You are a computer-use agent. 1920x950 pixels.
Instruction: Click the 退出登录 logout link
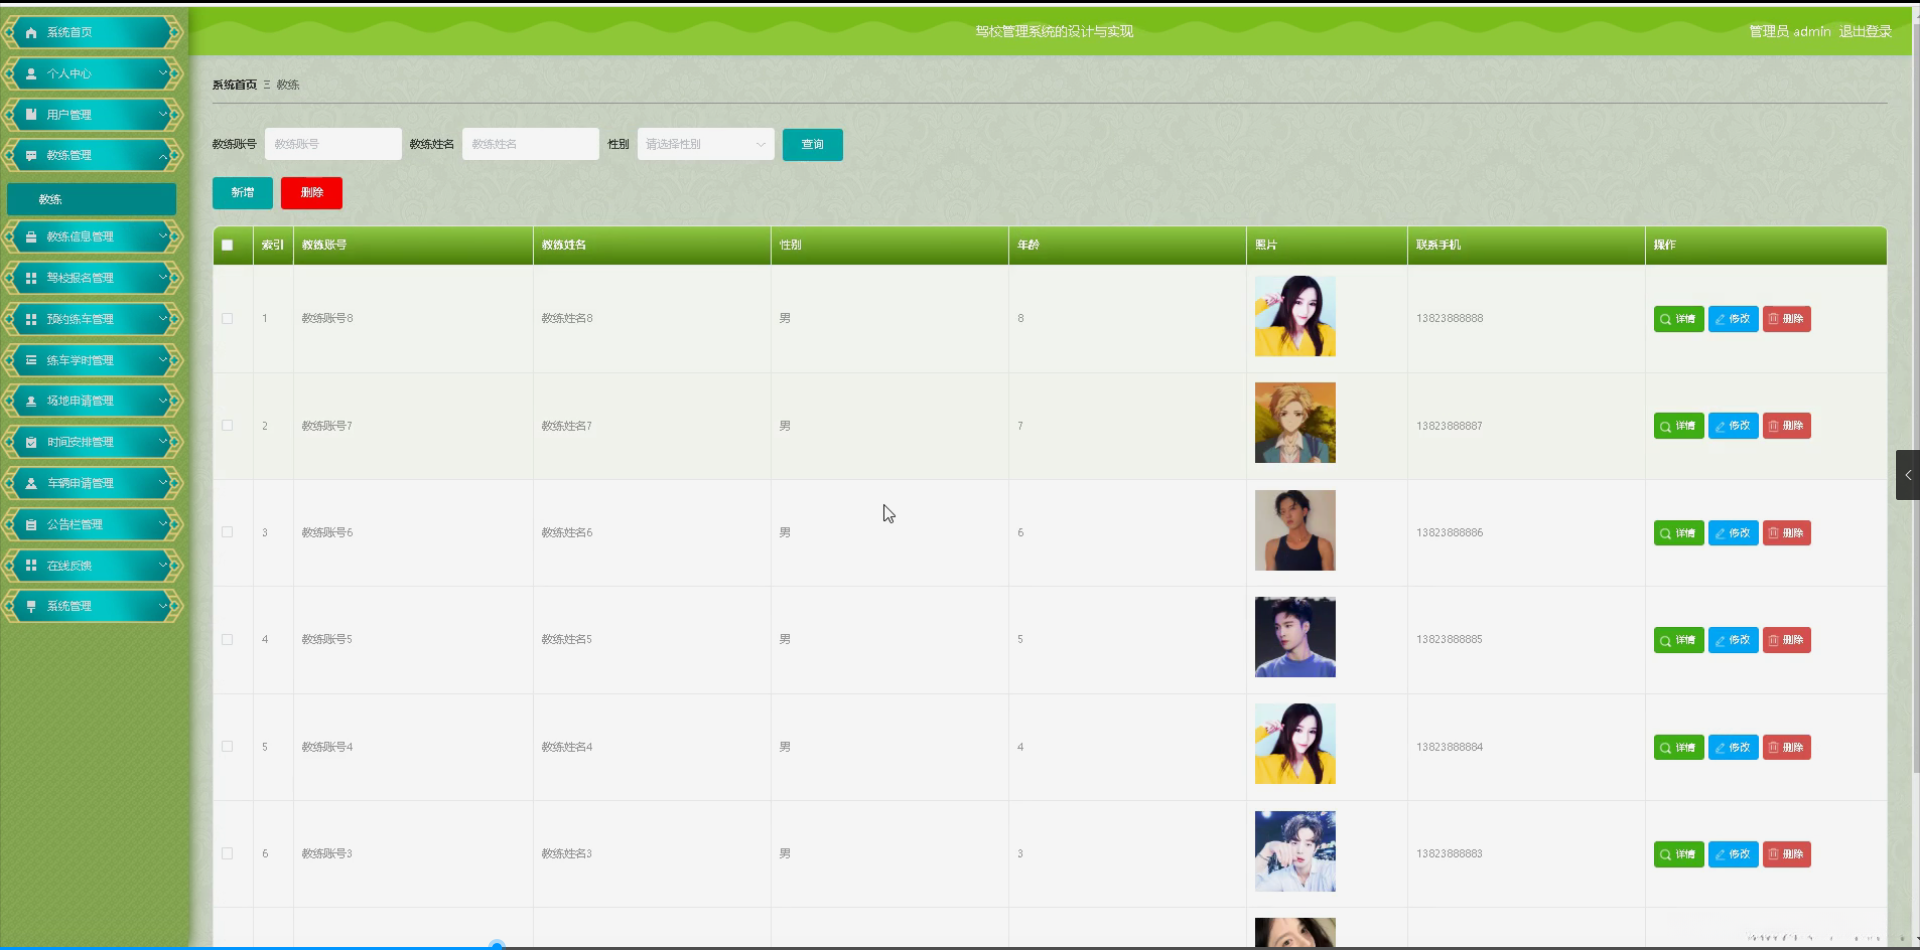coord(1865,32)
